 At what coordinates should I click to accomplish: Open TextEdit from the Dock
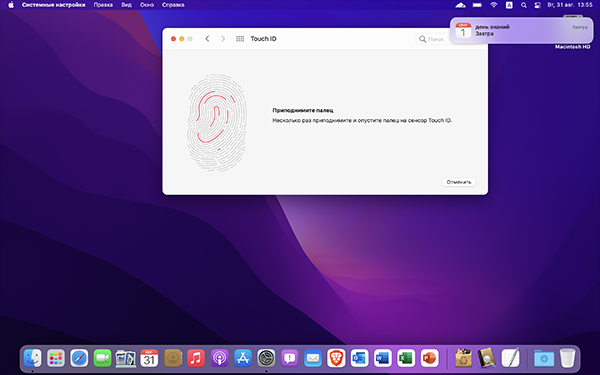pyautogui.click(x=510, y=358)
